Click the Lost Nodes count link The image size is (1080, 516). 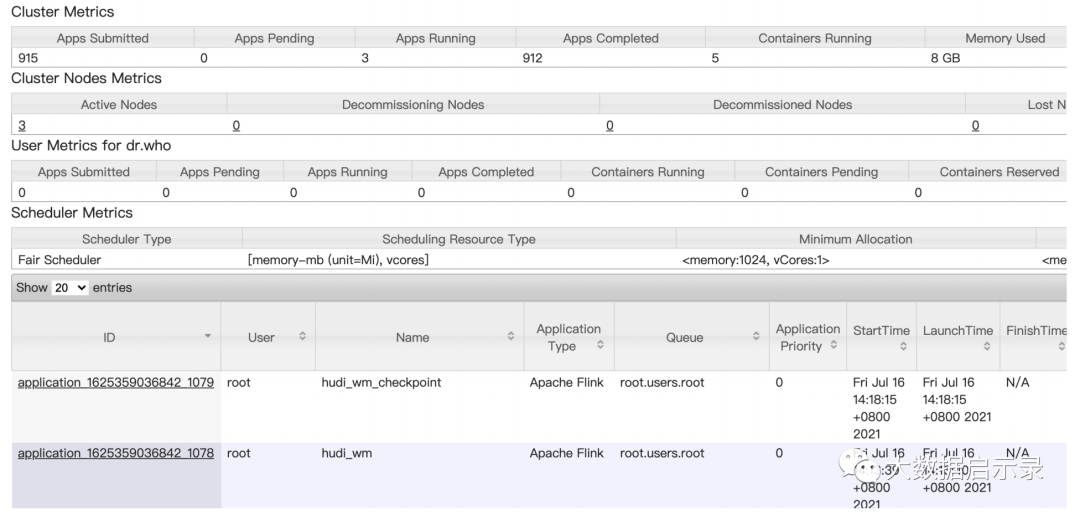pyautogui.click(x=975, y=126)
